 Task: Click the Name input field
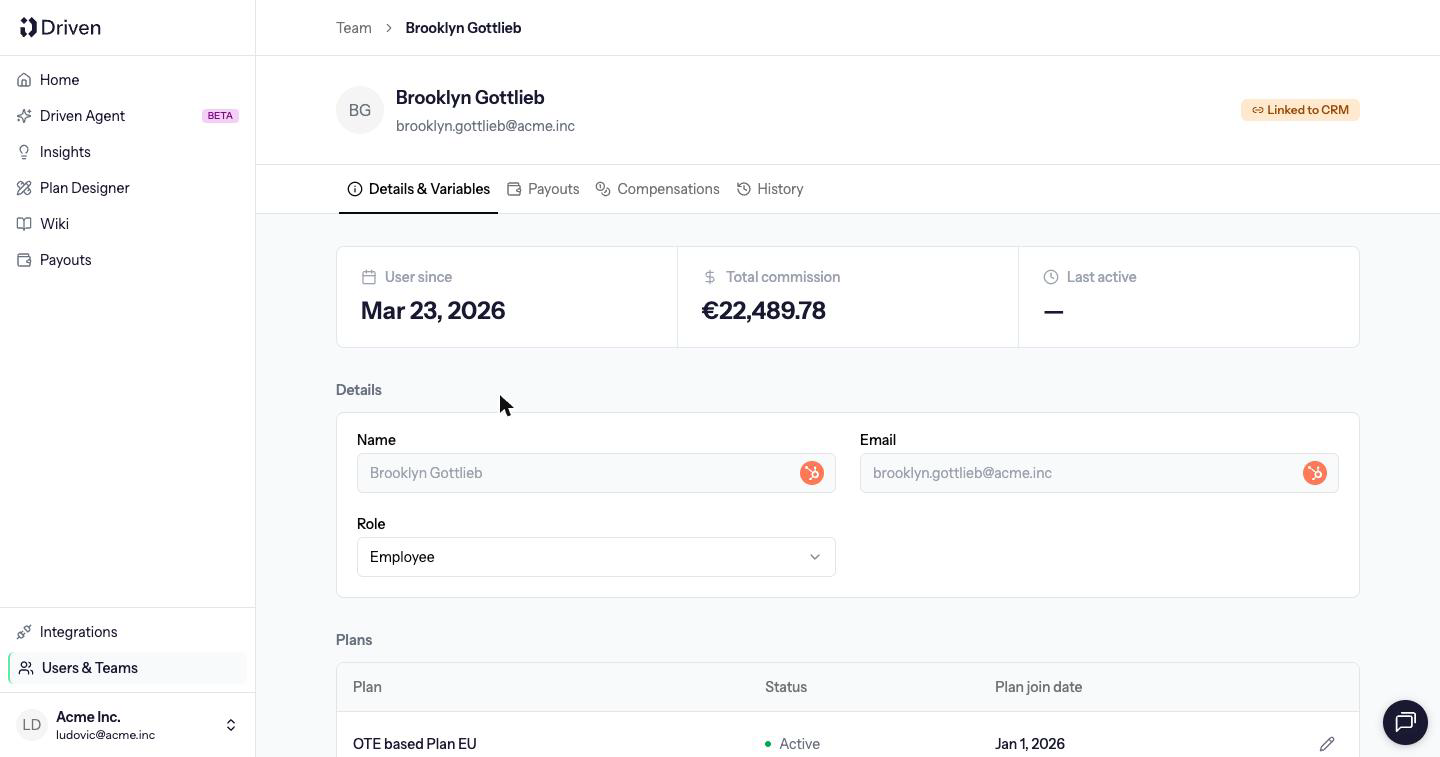(596, 473)
